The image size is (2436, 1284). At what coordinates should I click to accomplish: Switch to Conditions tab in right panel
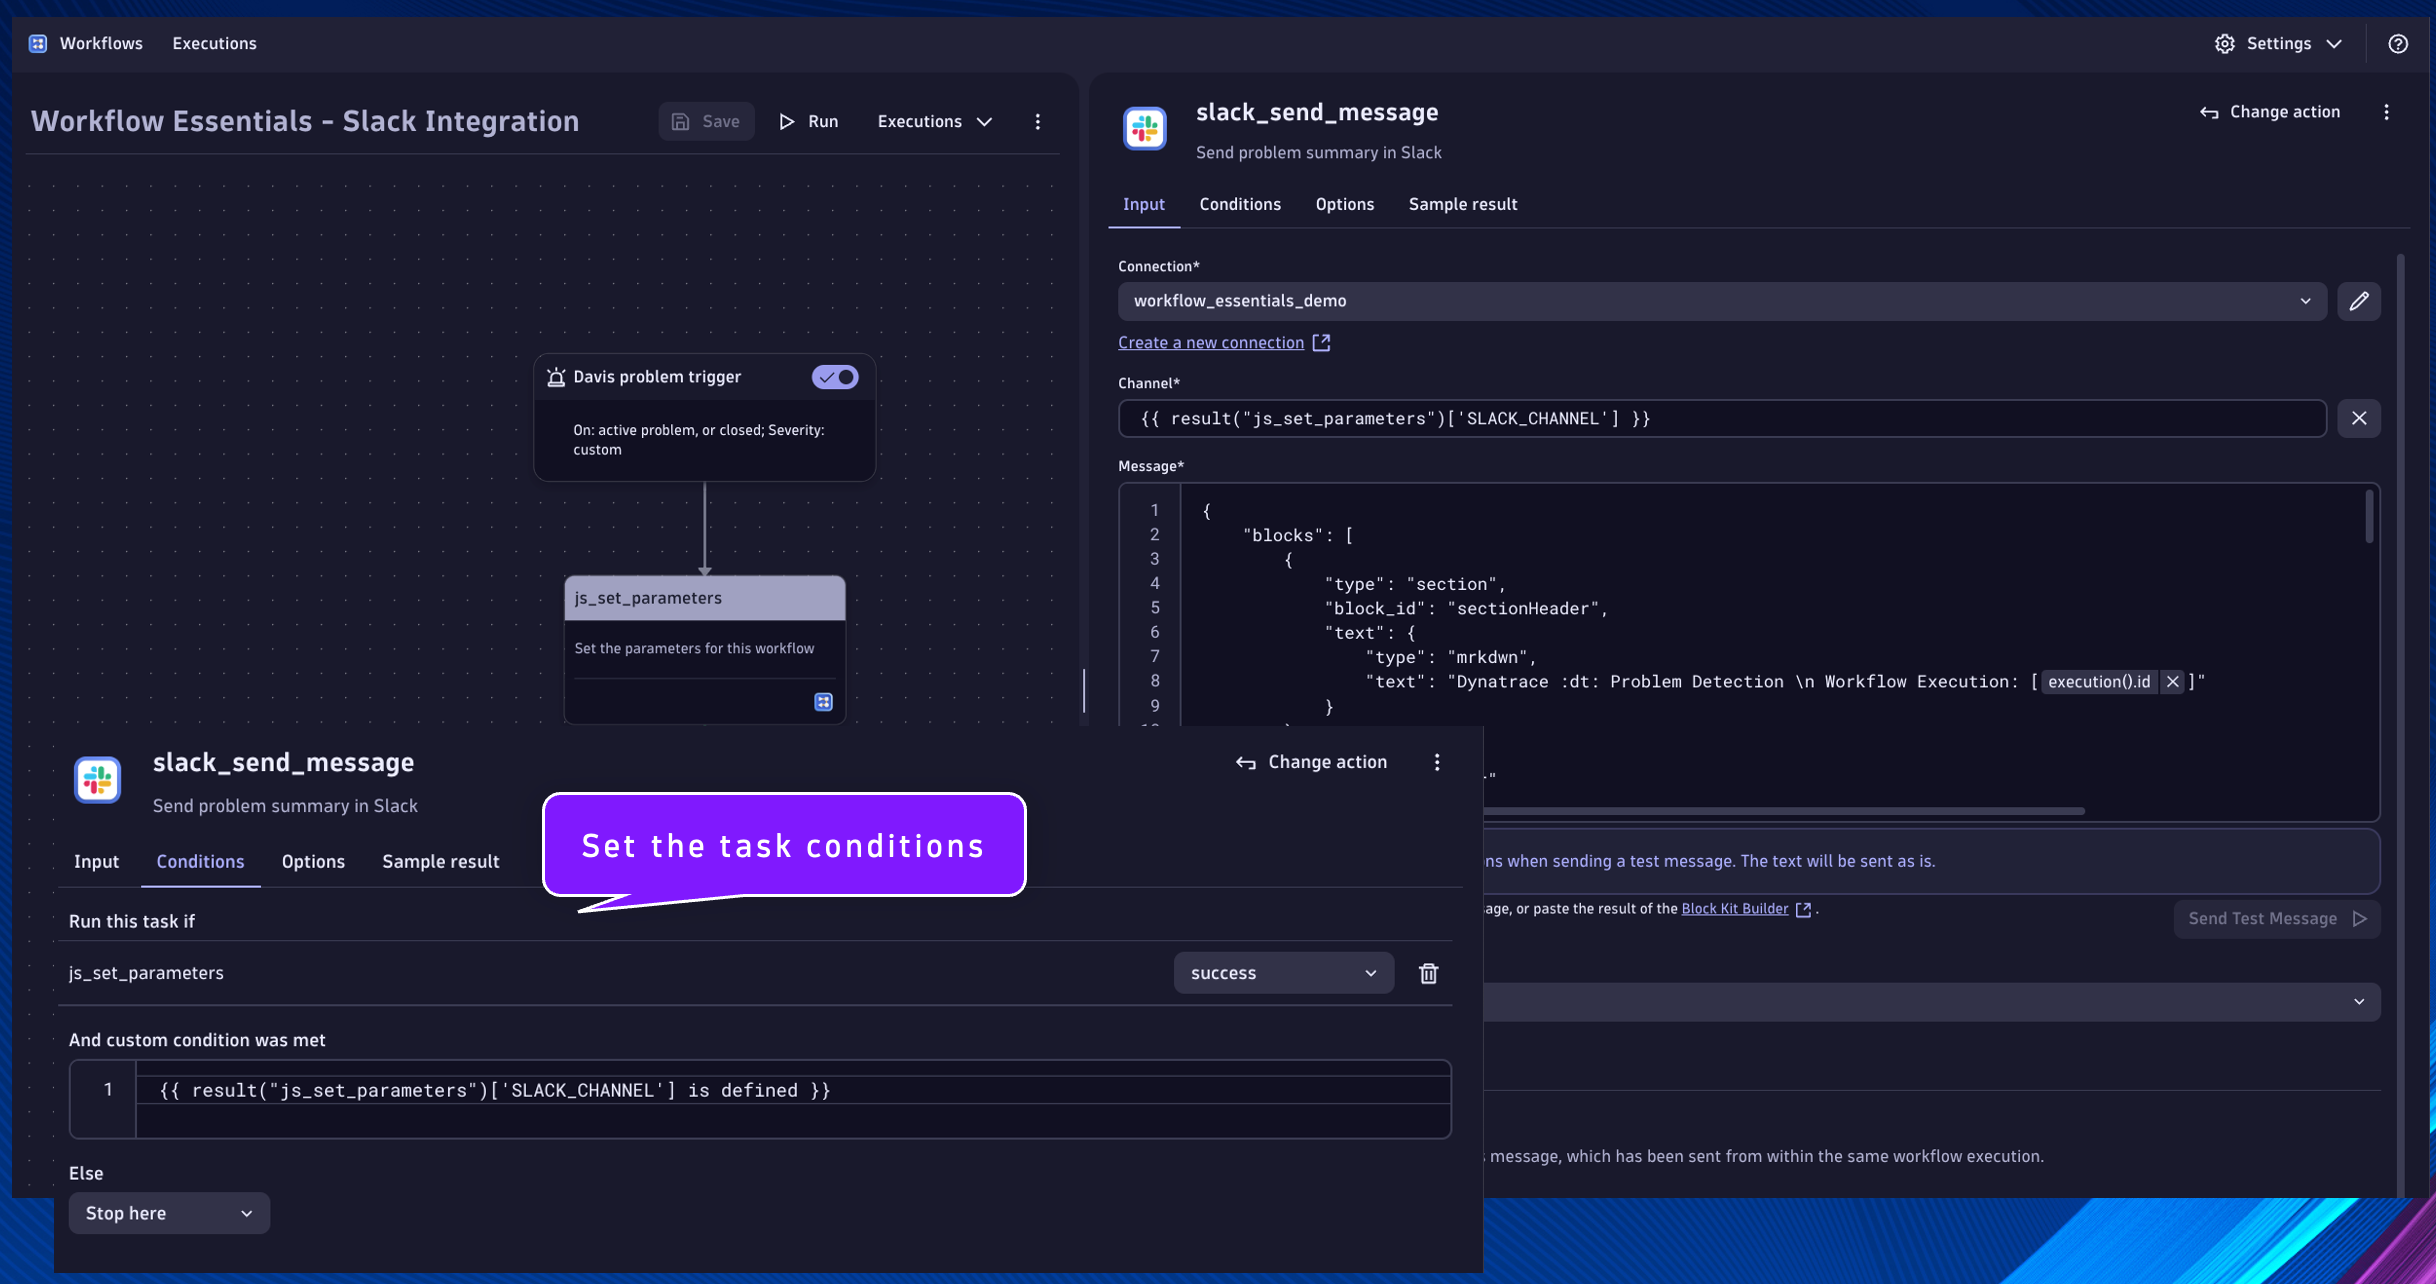(1240, 204)
